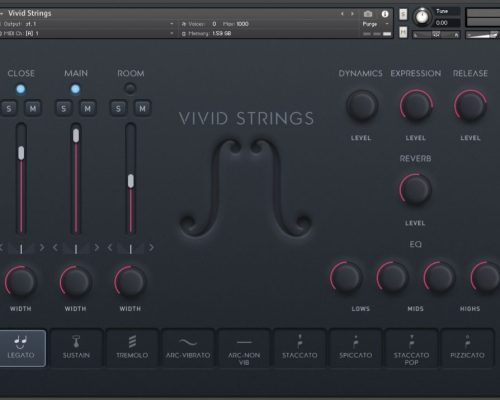
Task: Solo the Close mic channel
Action: point(9,108)
